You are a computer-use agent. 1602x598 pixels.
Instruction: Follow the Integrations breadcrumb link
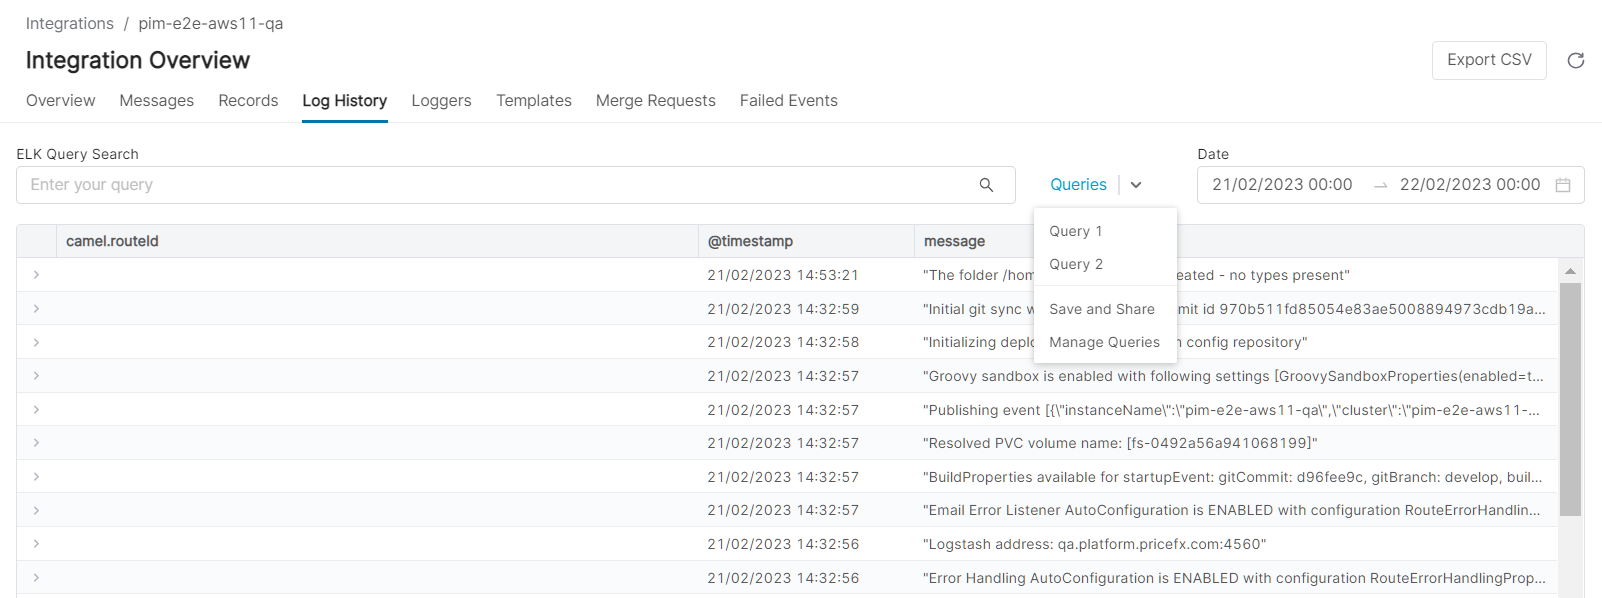click(70, 23)
